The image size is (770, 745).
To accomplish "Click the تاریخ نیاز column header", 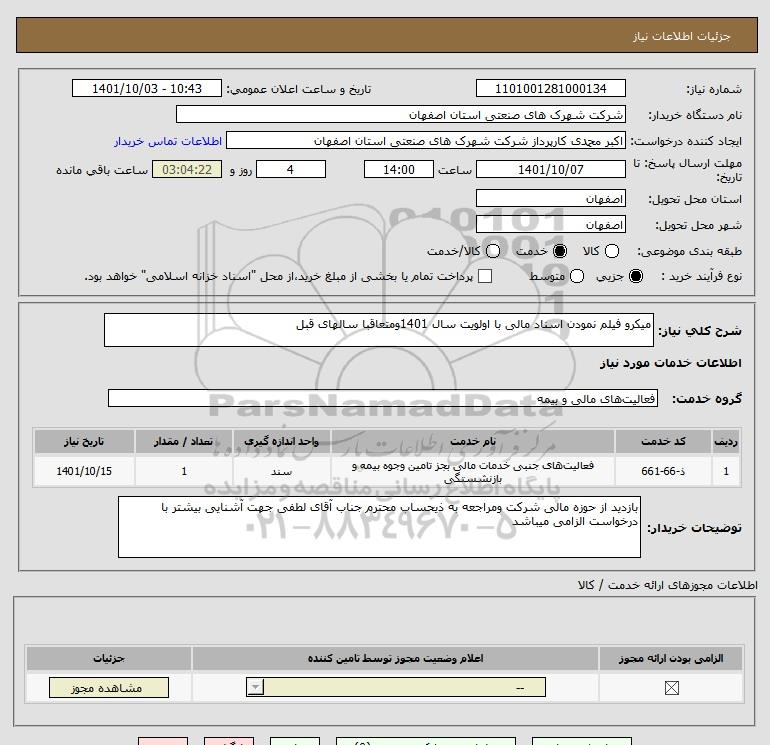I will (84, 441).
